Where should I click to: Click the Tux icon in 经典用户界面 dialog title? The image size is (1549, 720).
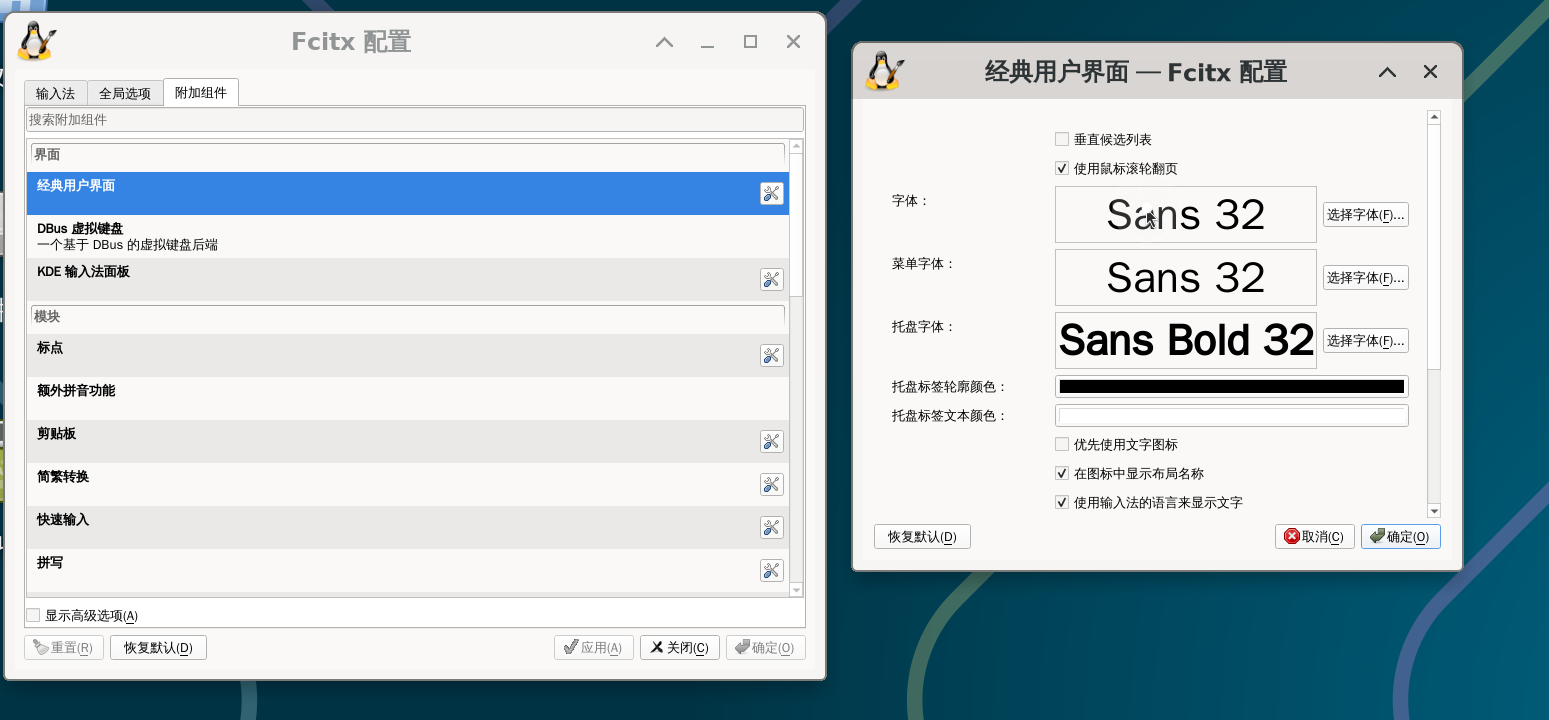click(x=885, y=71)
